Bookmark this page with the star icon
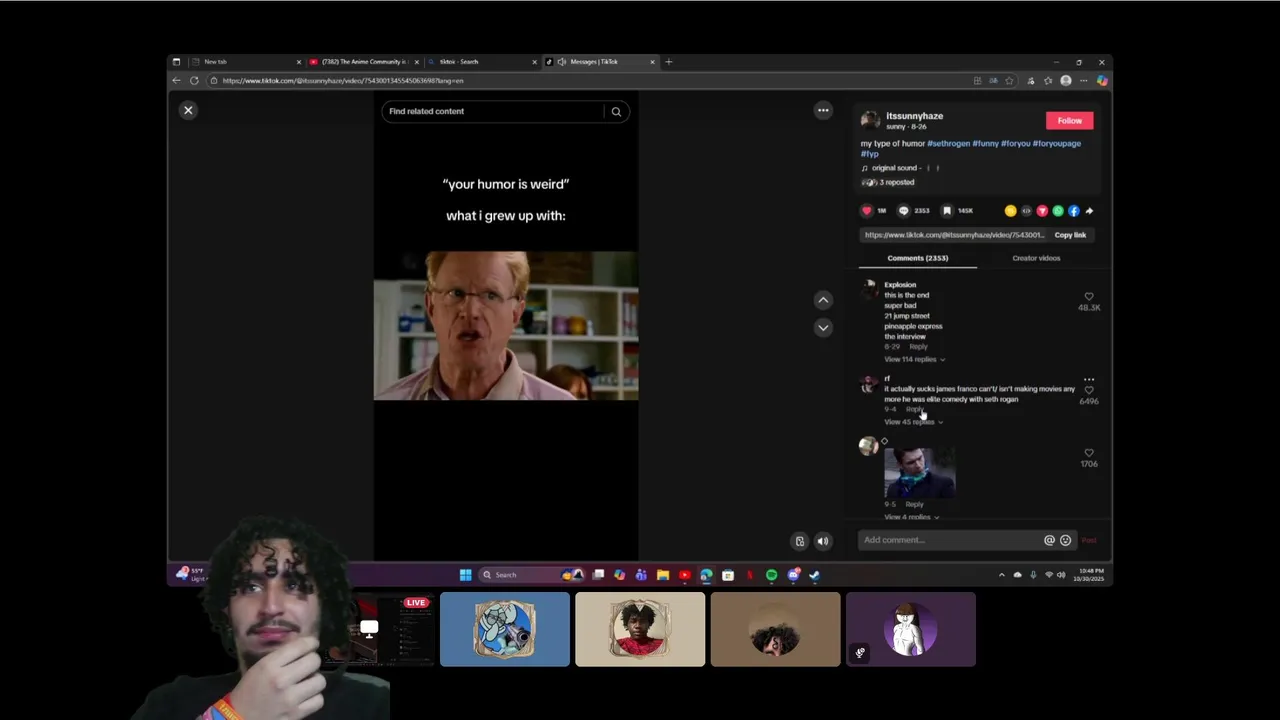The width and height of the screenshot is (1280, 720). 1010,80
